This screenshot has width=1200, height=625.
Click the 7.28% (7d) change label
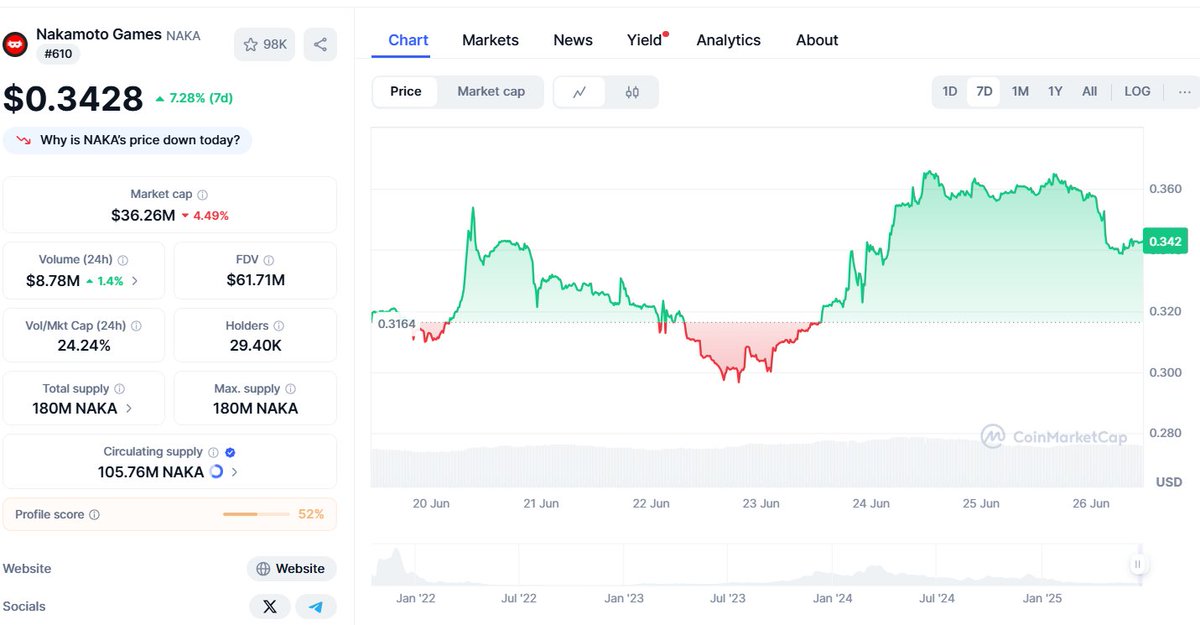(x=194, y=98)
